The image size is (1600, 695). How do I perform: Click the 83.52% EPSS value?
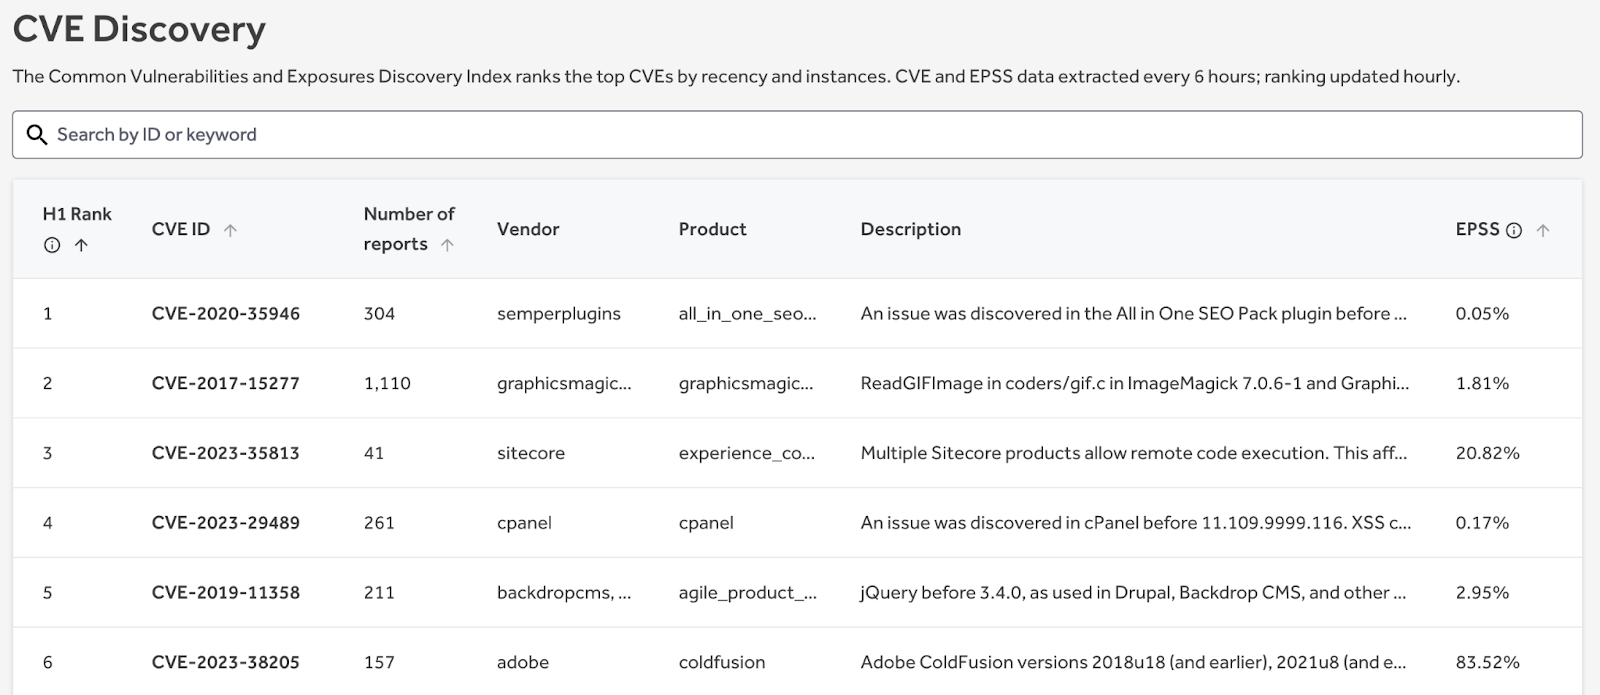point(1488,662)
